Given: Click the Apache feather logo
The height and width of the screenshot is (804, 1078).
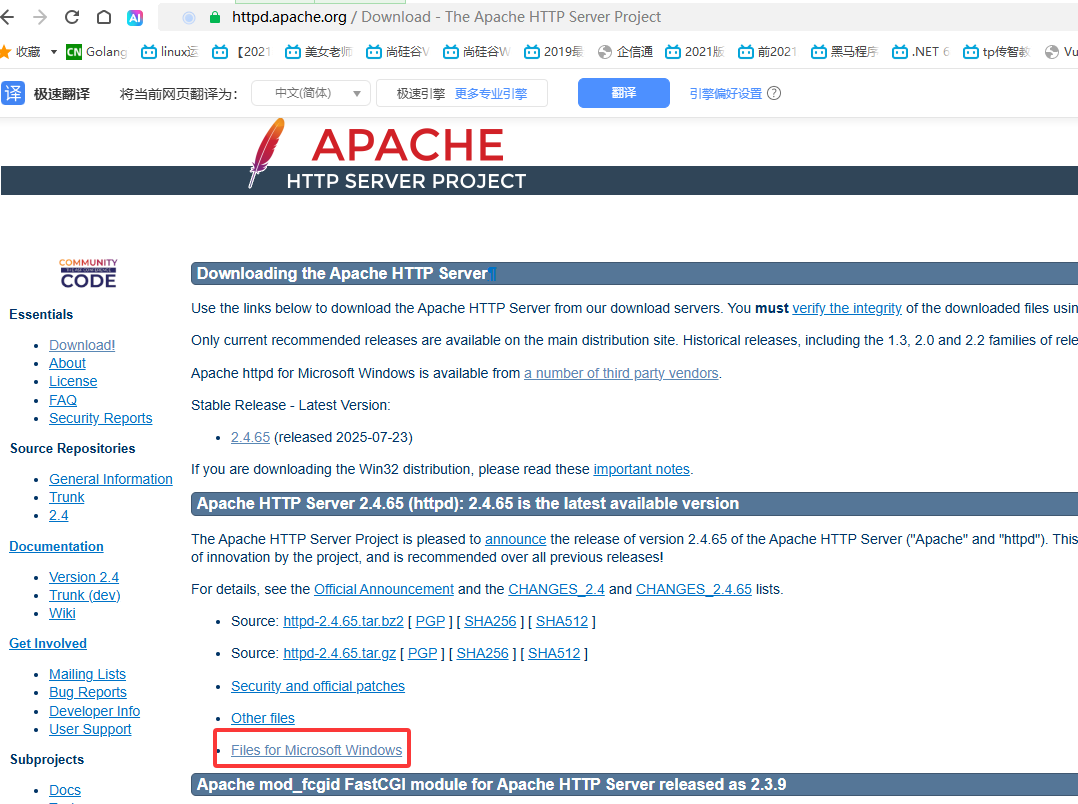Looking at the screenshot, I should [x=267, y=153].
